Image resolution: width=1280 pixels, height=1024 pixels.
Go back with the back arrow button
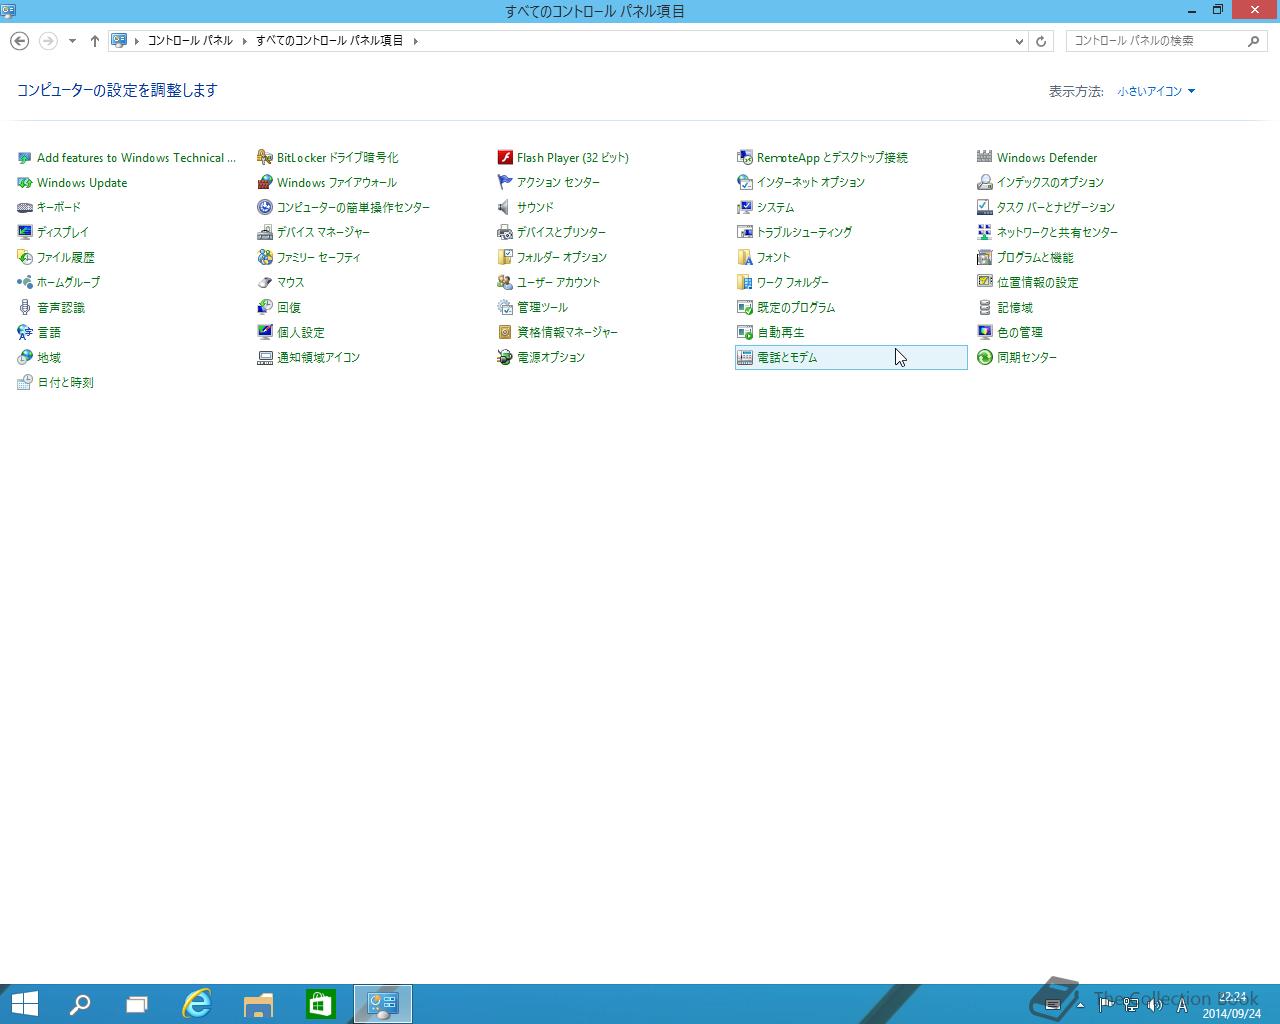click(19, 41)
